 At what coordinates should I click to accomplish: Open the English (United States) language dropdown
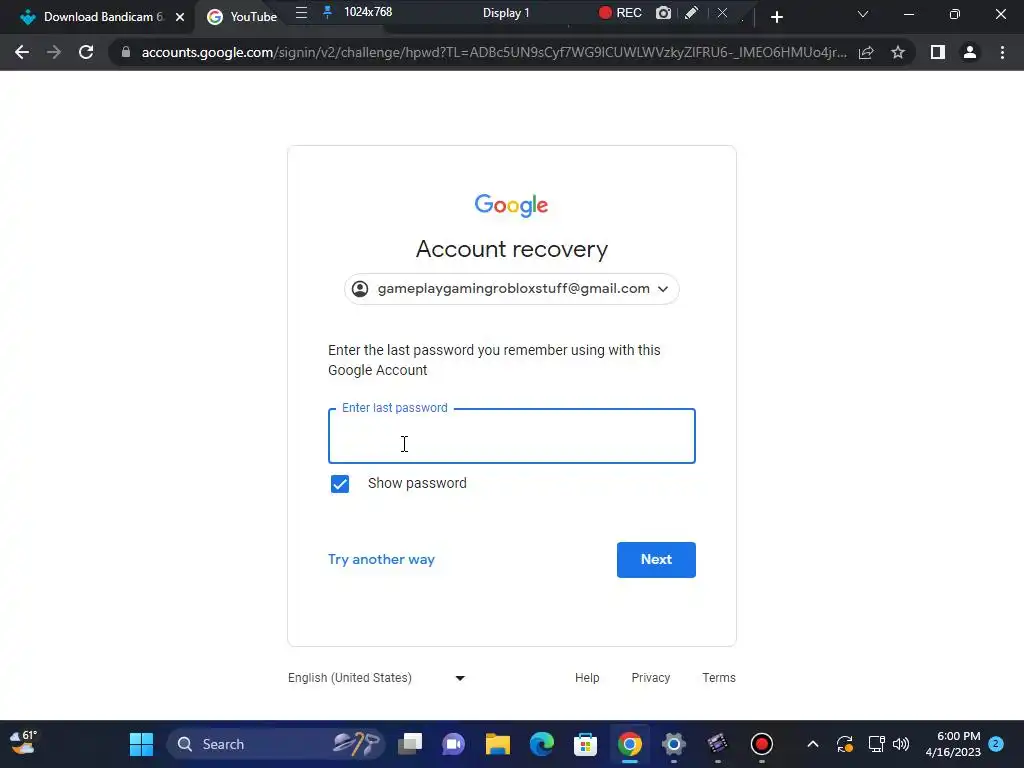[x=377, y=678]
